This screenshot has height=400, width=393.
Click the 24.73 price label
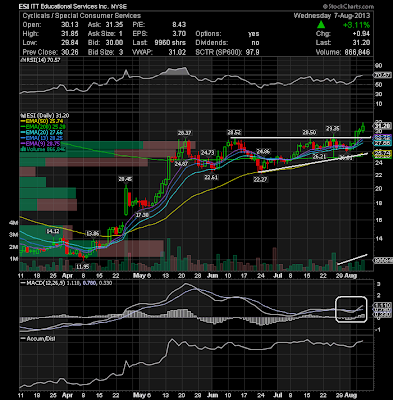click(x=208, y=153)
